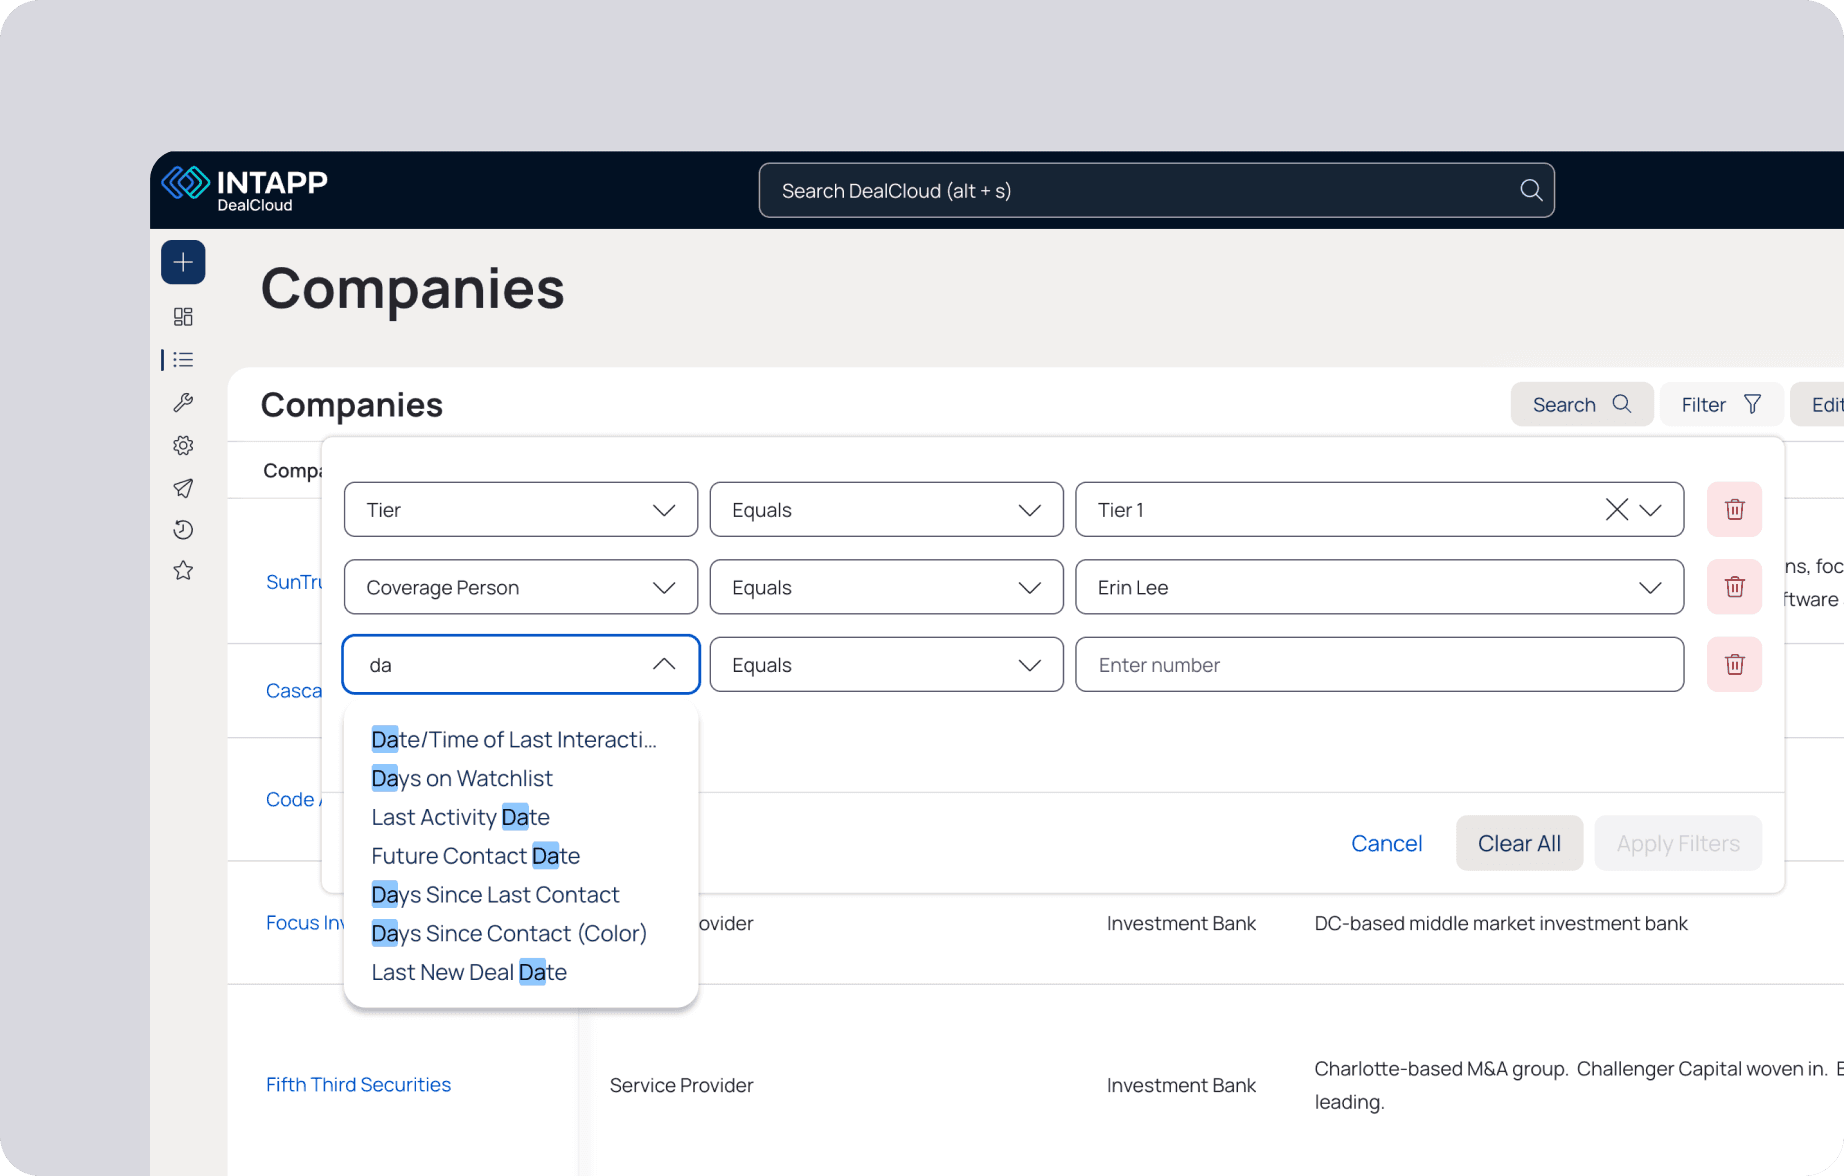The image size is (1844, 1176).
Task: Click DC-based middle market investment bank text
Action: coord(1501,923)
